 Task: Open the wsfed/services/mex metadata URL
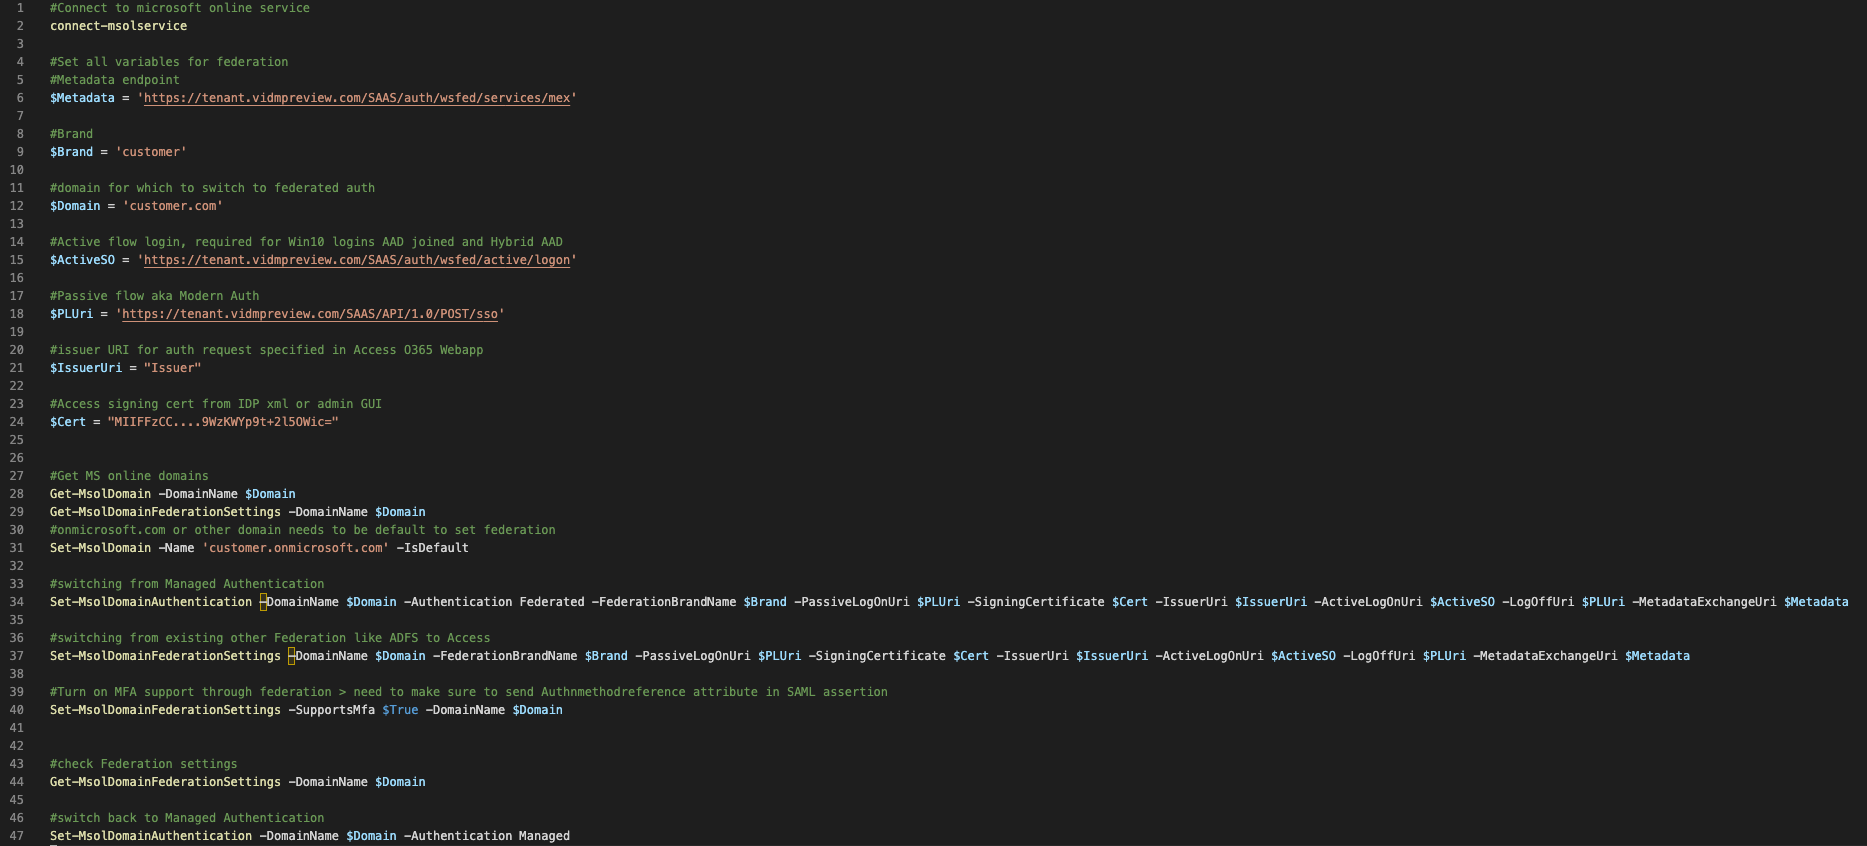pos(357,98)
